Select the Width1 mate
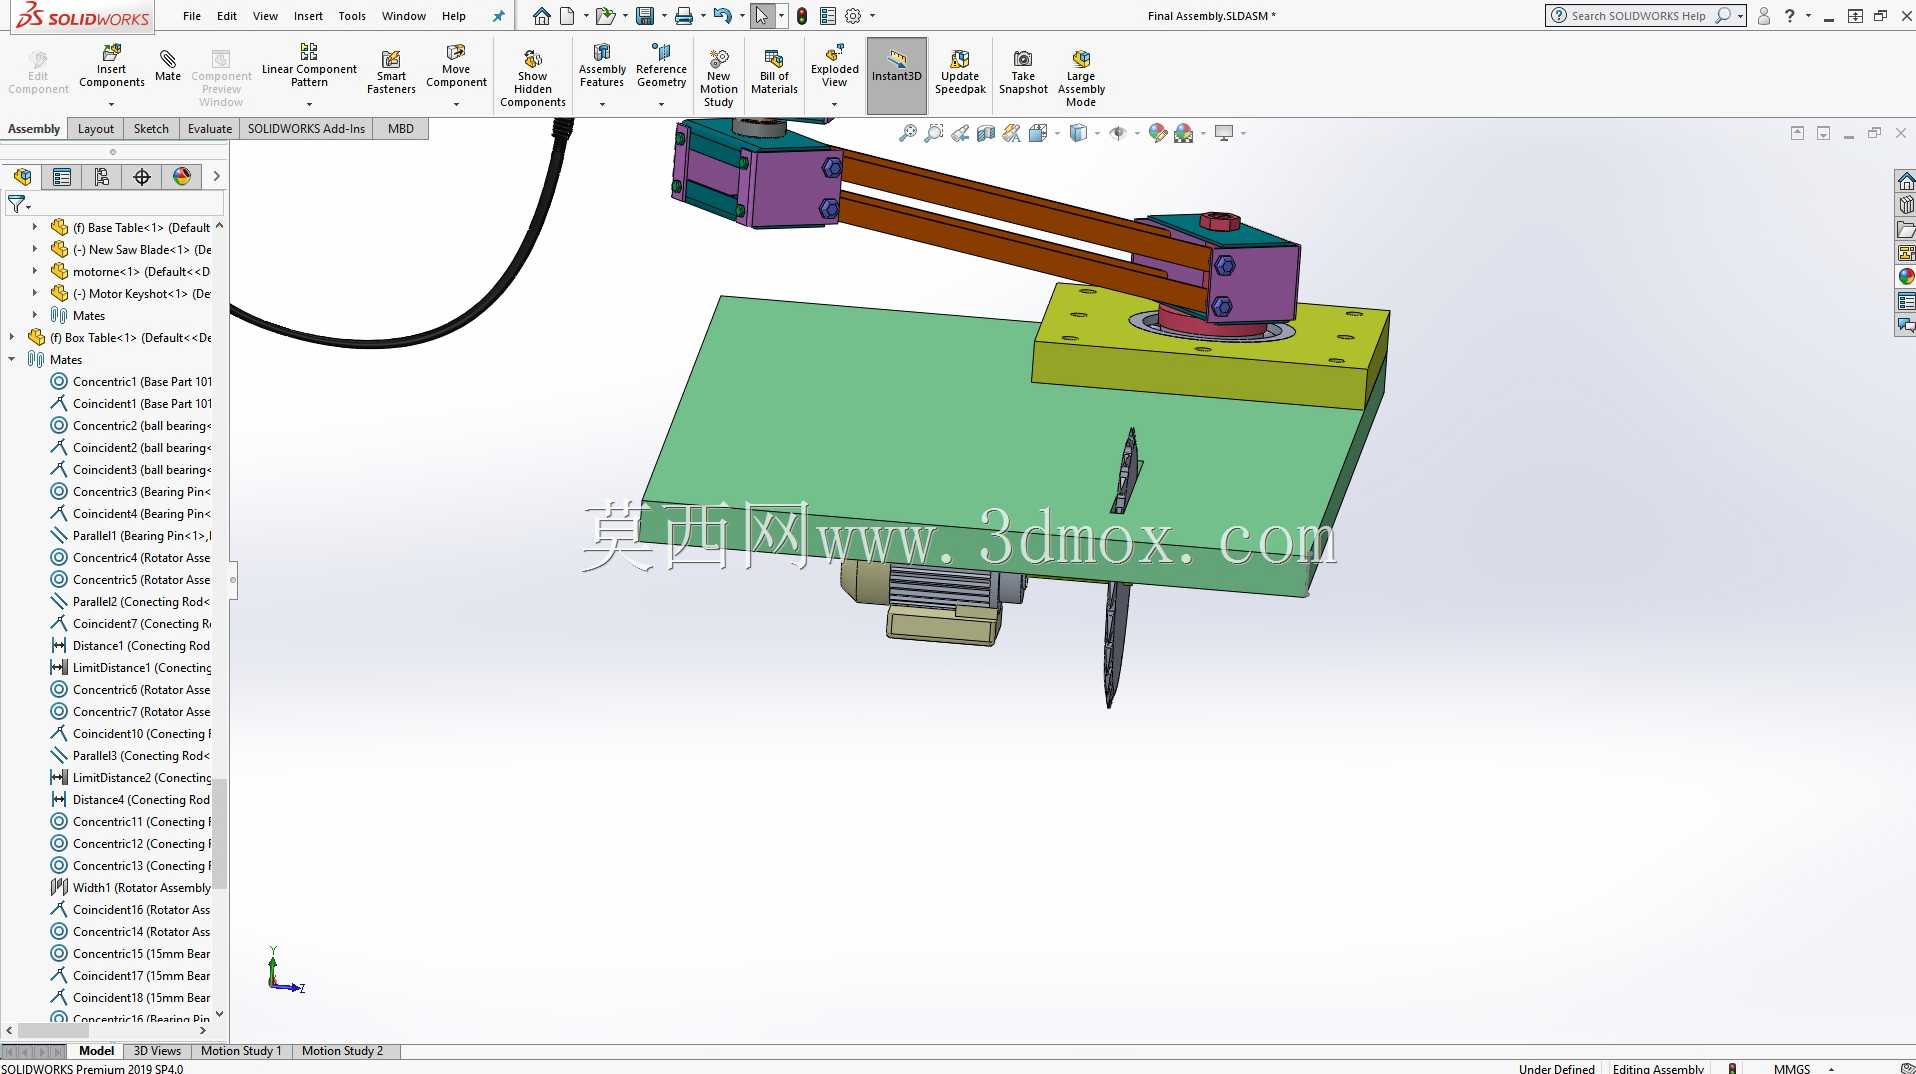Viewport: 1916px width, 1074px height. (131, 888)
